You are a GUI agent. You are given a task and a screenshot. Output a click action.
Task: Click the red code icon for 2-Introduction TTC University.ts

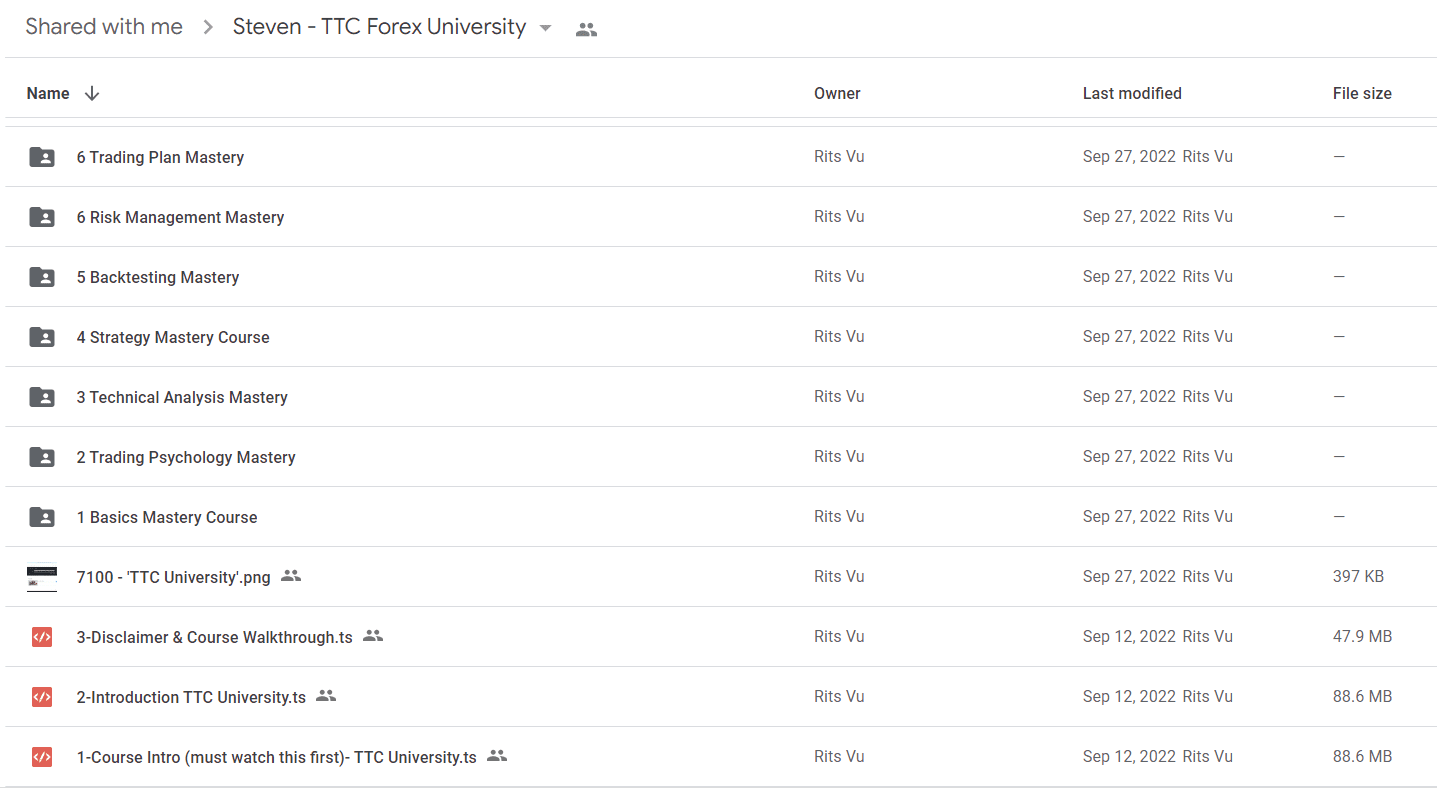[x=42, y=697]
